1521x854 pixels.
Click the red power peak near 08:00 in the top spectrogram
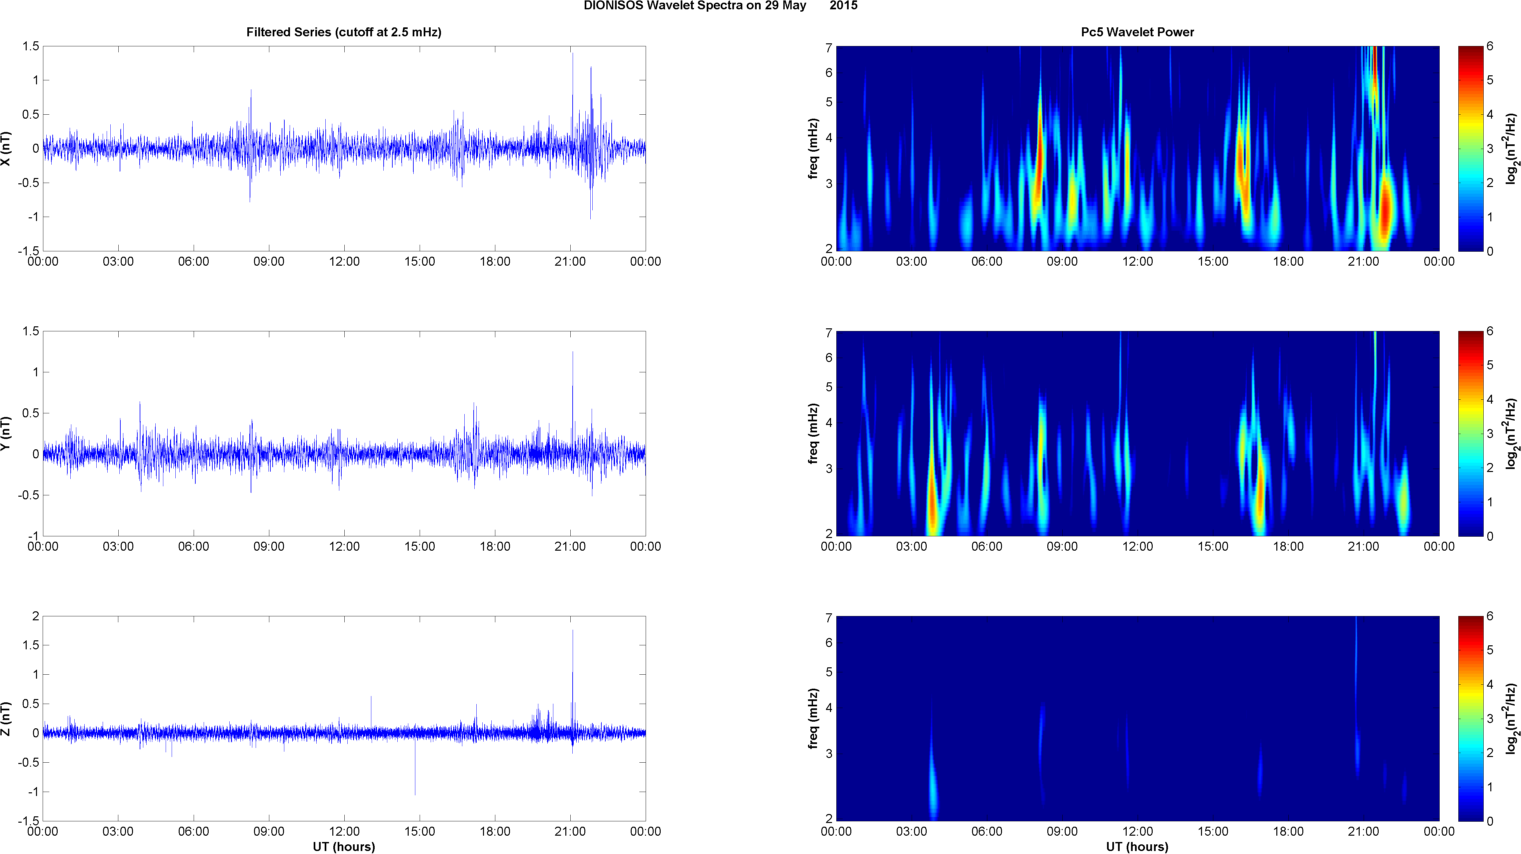pyautogui.click(x=1039, y=160)
